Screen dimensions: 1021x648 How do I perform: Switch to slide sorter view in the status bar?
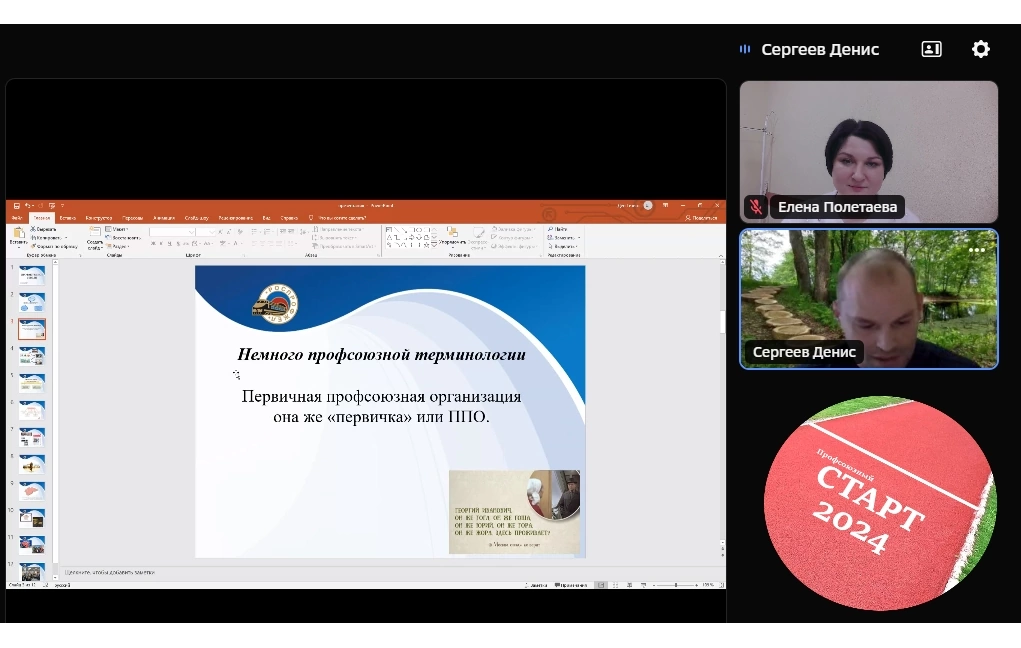615,585
